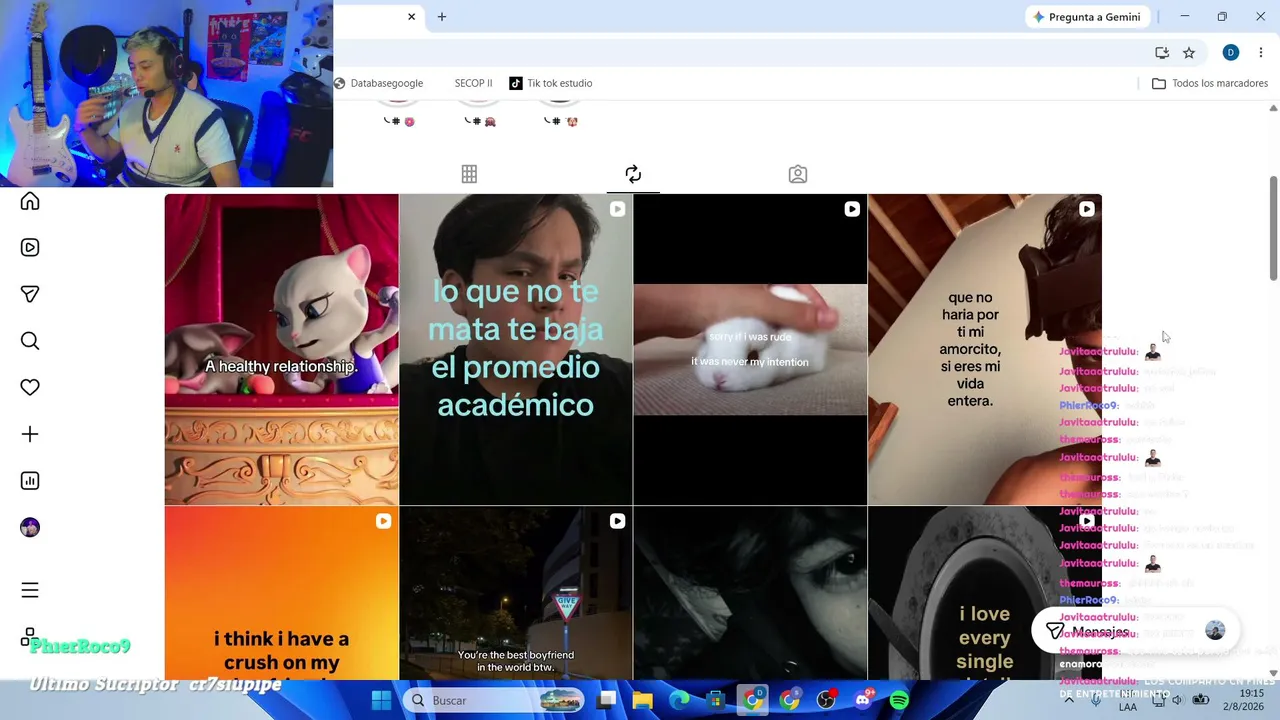Show hidden system tray icons
The width and height of the screenshot is (1280, 720).
tap(1069, 700)
